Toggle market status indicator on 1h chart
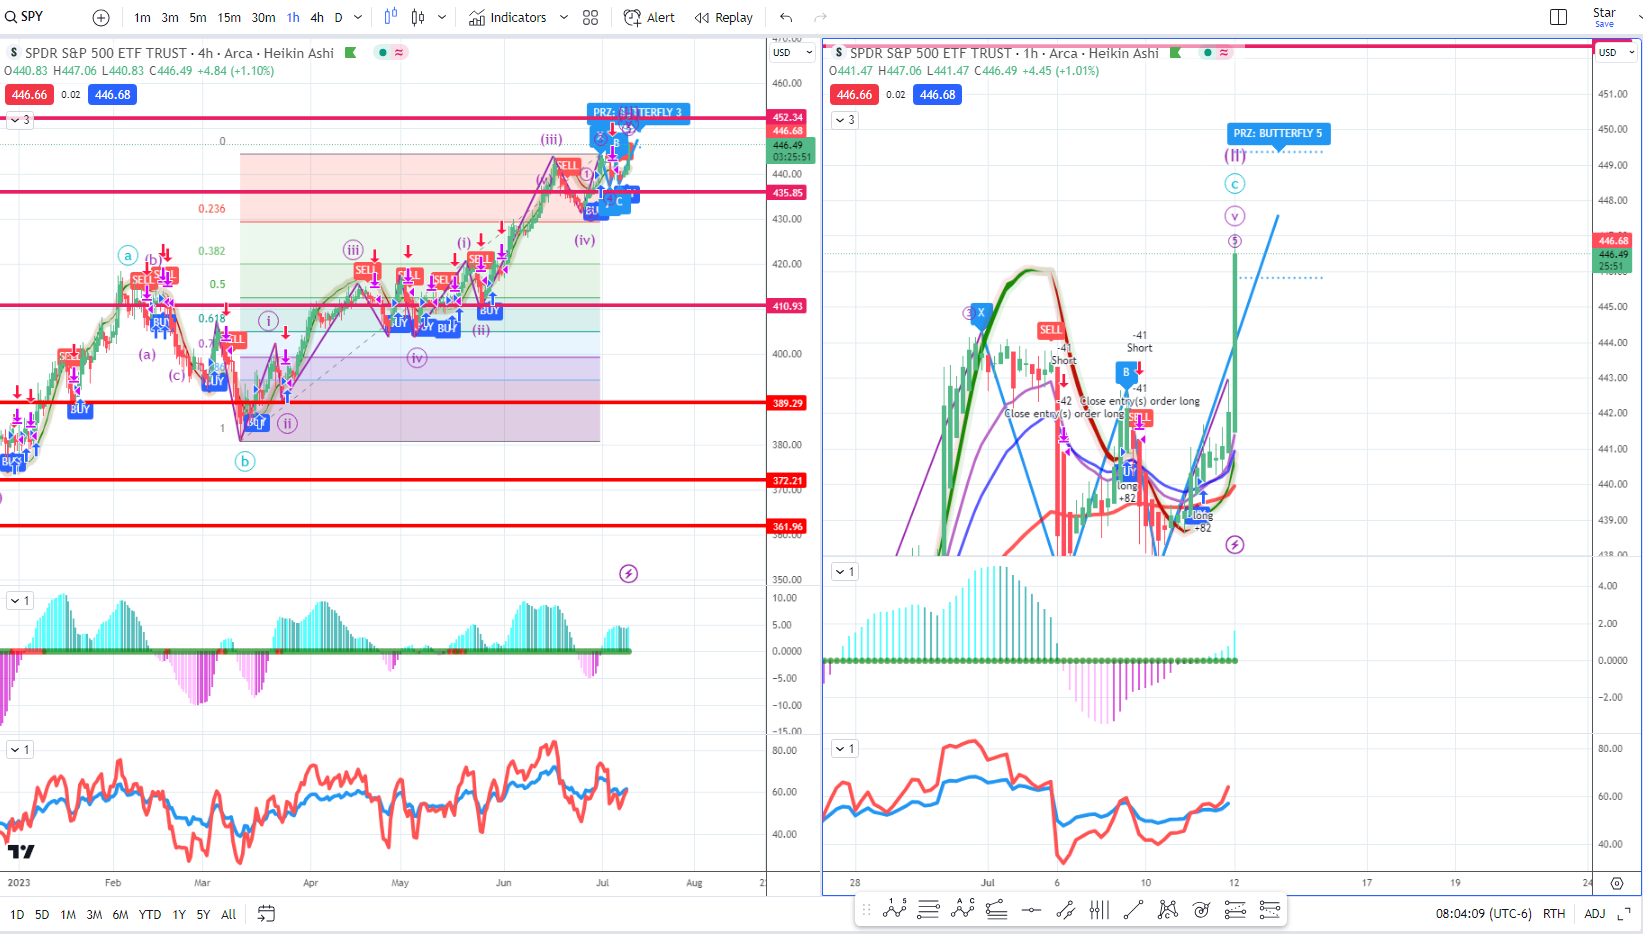1643x934 pixels. (x=1207, y=53)
